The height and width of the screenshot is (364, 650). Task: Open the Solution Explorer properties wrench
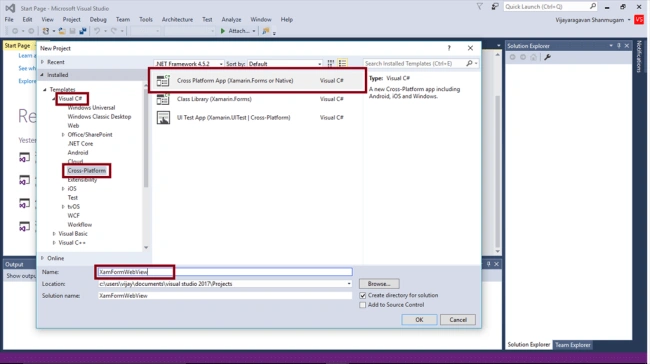click(548, 57)
